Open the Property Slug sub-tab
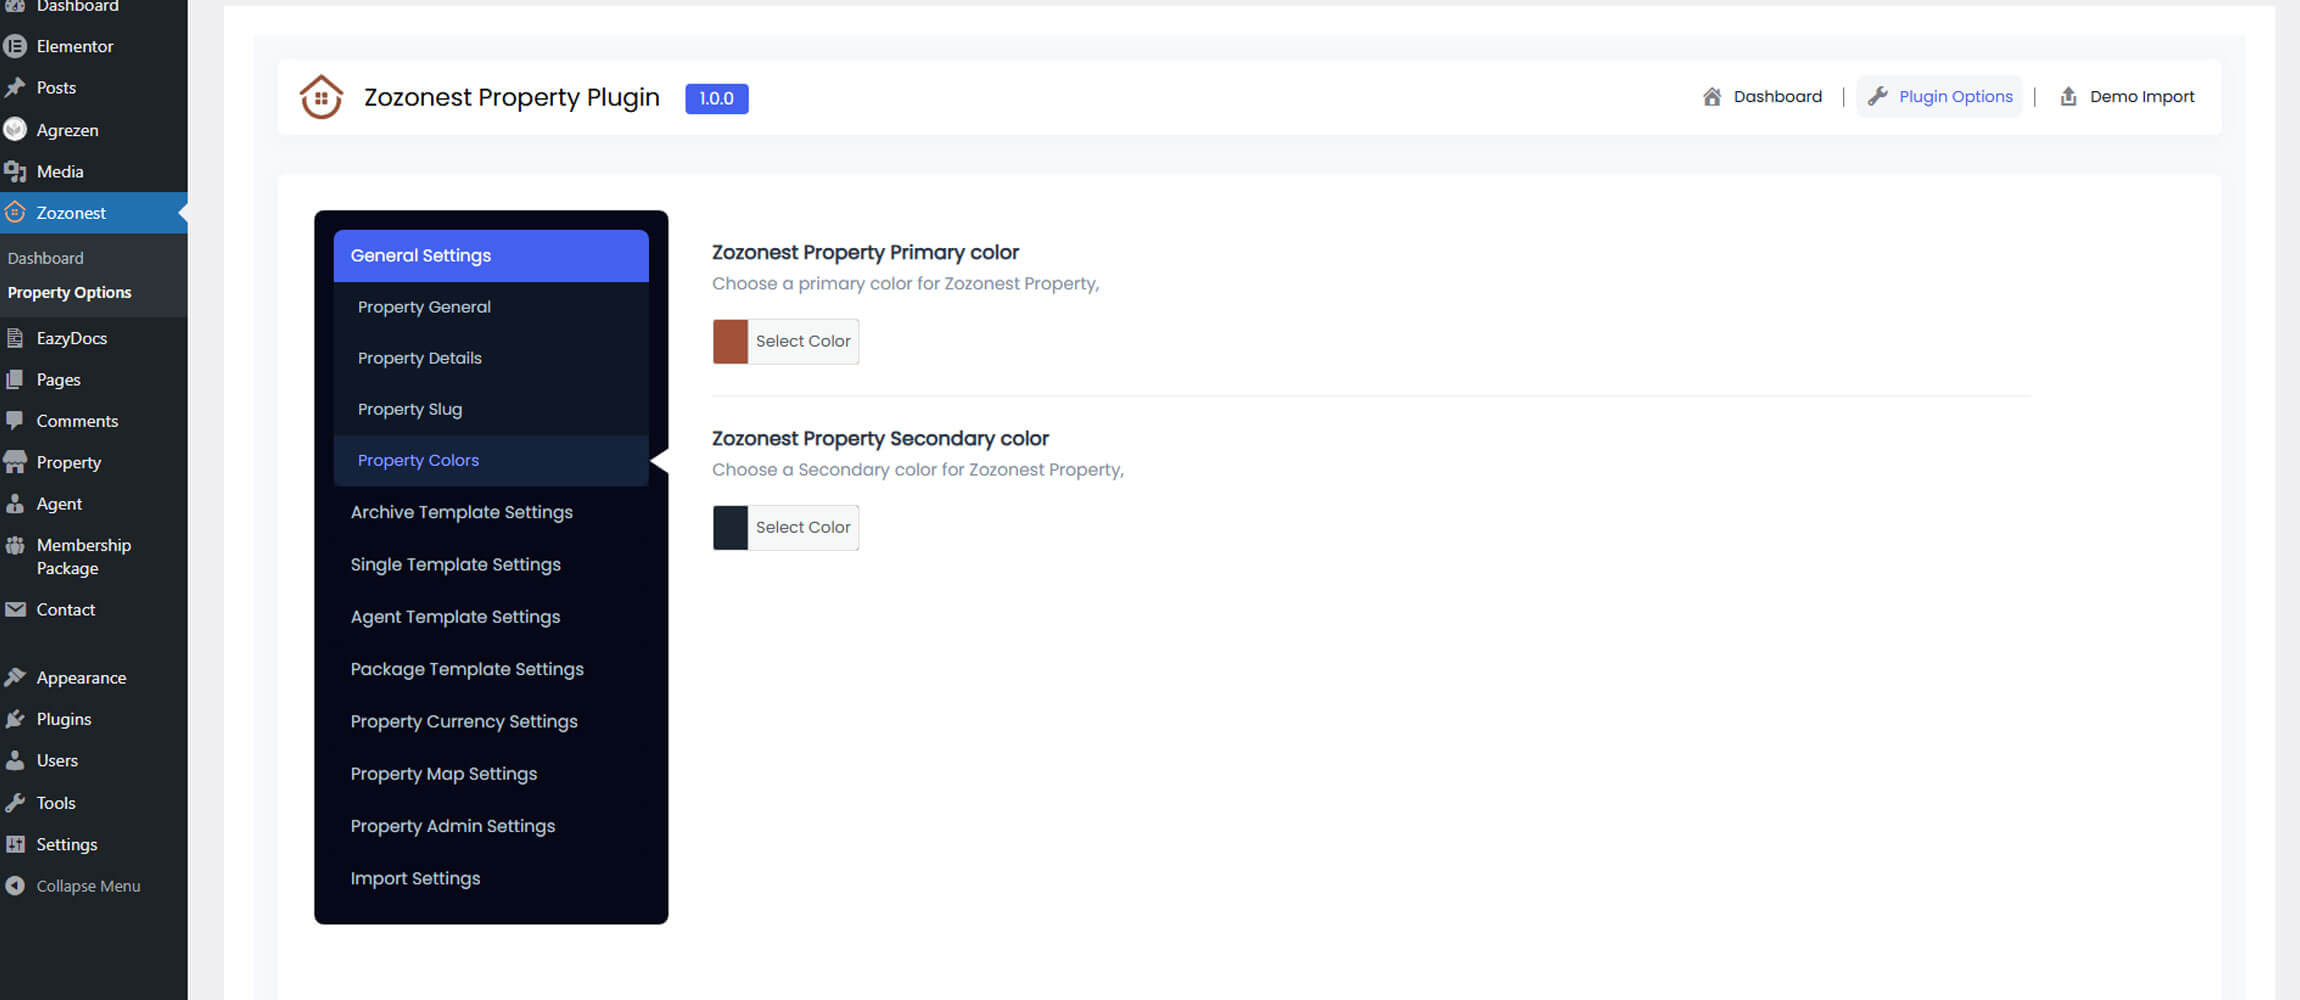2300x1000 pixels. click(x=410, y=409)
